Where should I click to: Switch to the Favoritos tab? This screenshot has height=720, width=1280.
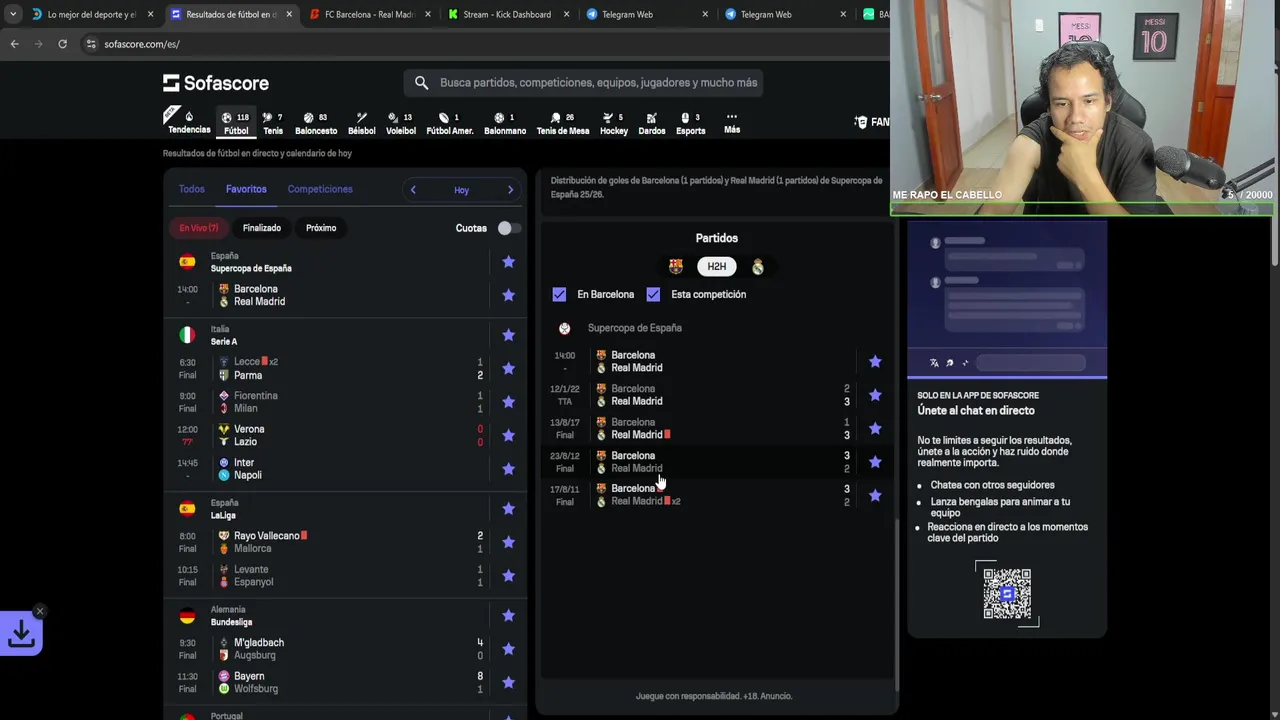[x=246, y=189]
